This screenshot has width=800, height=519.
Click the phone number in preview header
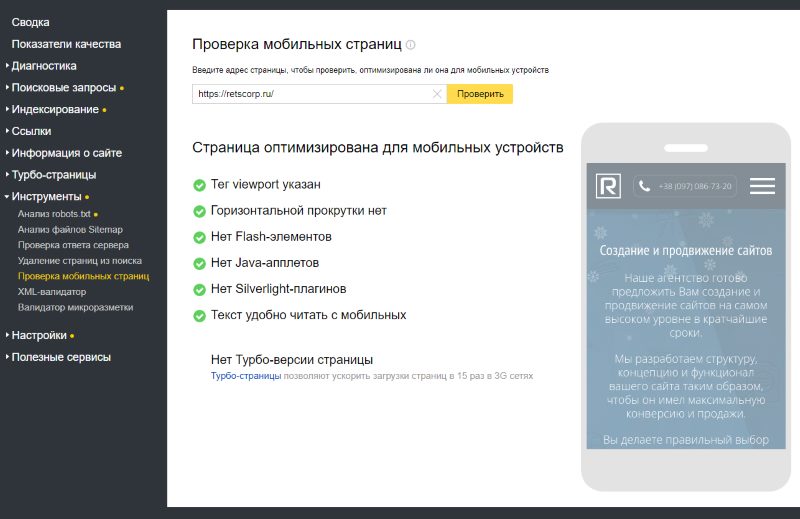click(695, 186)
